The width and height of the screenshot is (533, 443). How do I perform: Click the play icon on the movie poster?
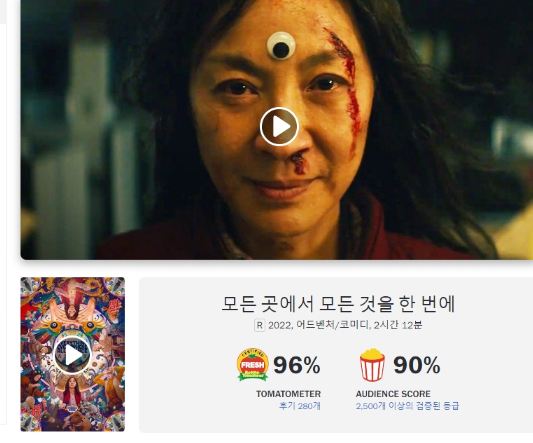pos(73,355)
